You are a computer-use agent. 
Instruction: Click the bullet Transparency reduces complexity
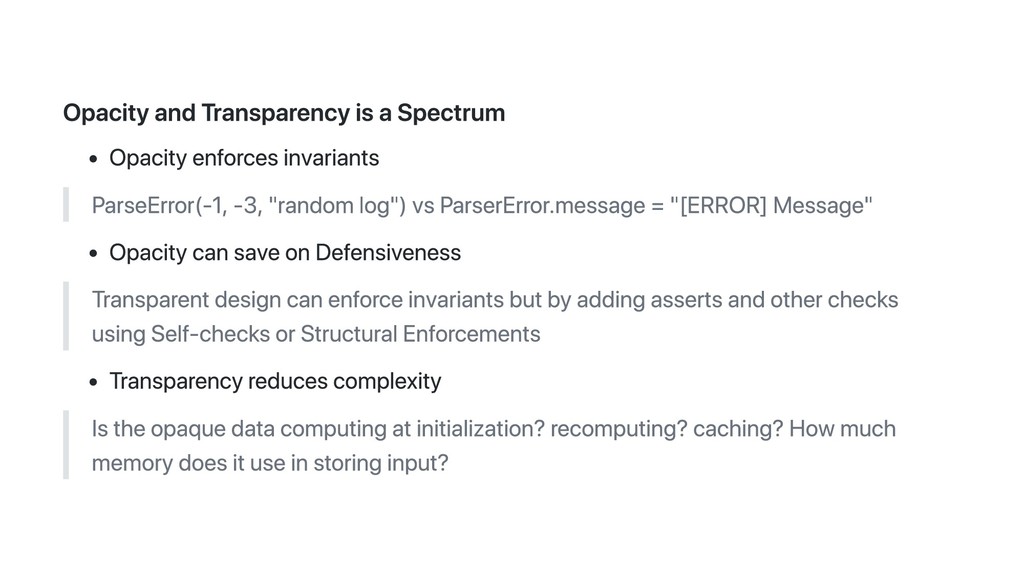coord(276,381)
